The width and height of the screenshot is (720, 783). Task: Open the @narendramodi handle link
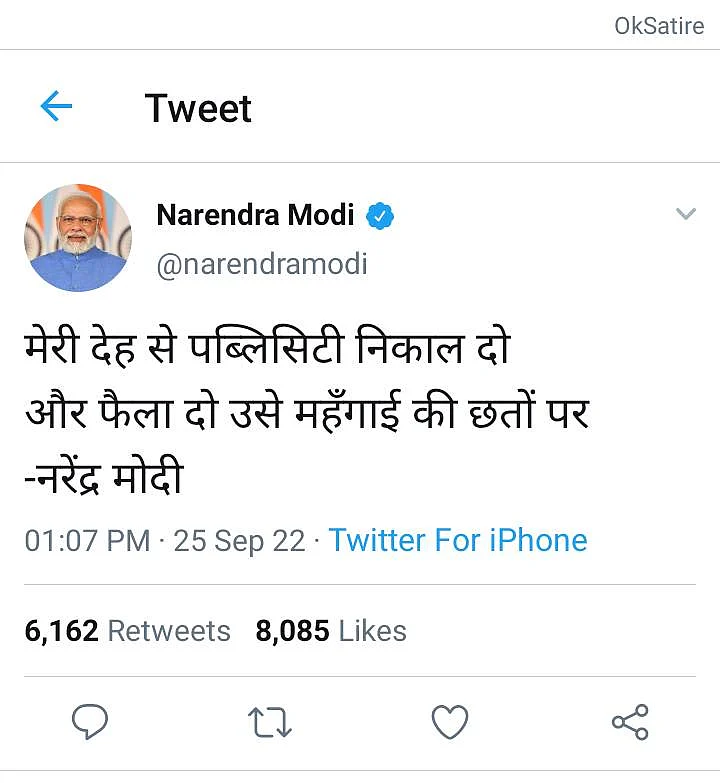click(262, 264)
